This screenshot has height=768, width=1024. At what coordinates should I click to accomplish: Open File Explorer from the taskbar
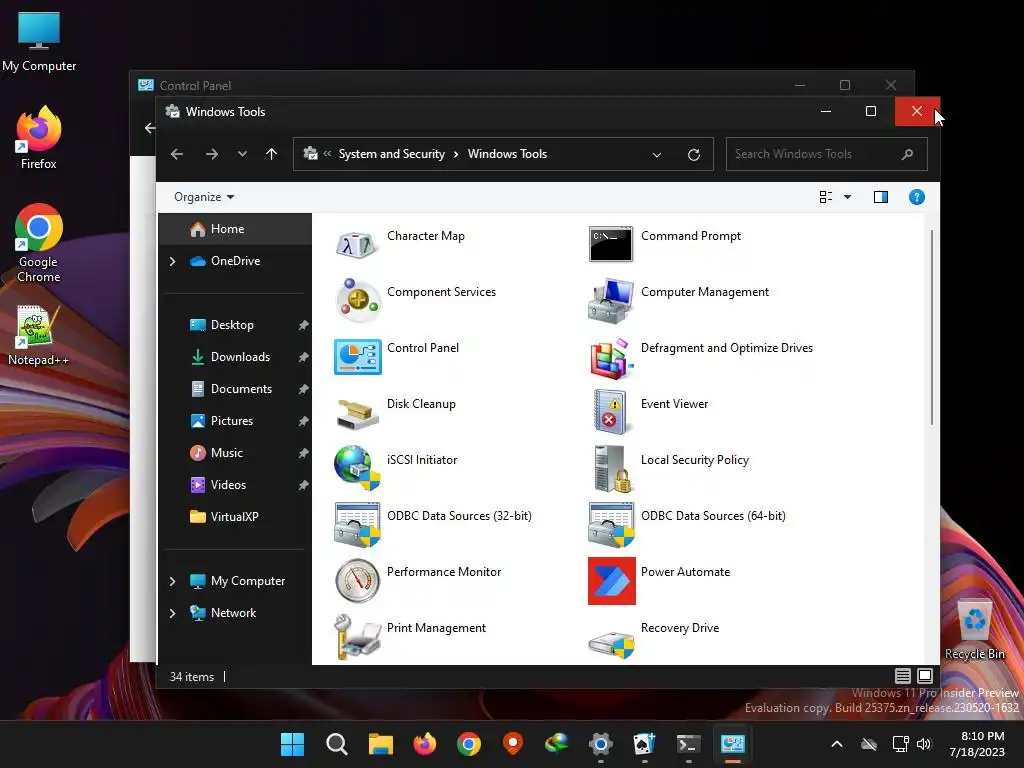point(381,744)
